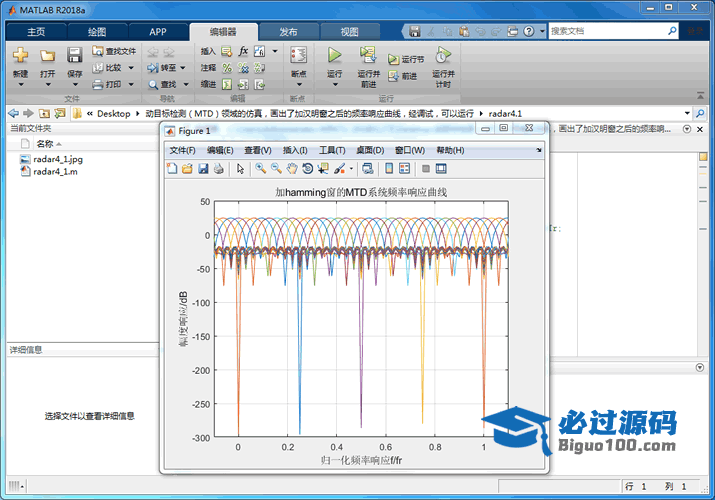Switch to the Home (主页) tab
Screen dimensions: 715x500
pos(36,32)
